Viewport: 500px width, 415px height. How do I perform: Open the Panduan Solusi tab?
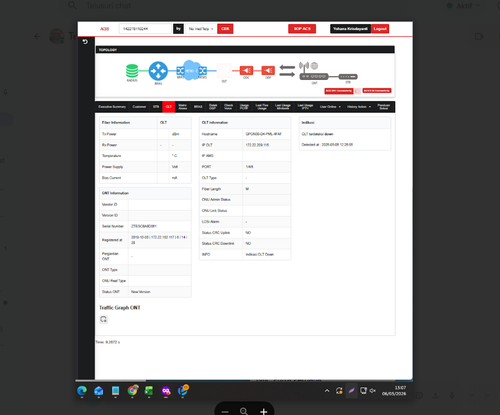384,107
